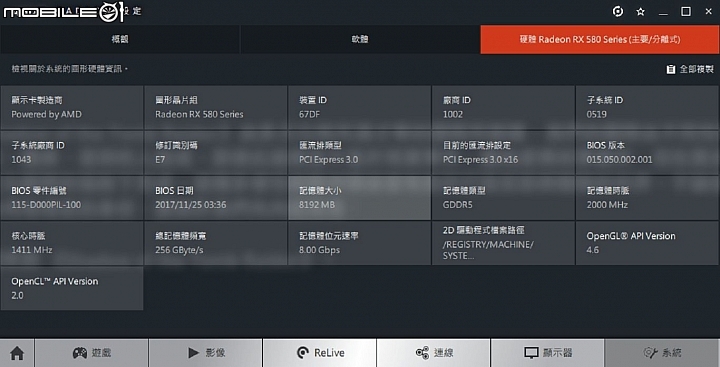Select the 記憶體位元速率 8.00 Gbps tile
Viewport: 720px width, 367px height.
click(360, 243)
